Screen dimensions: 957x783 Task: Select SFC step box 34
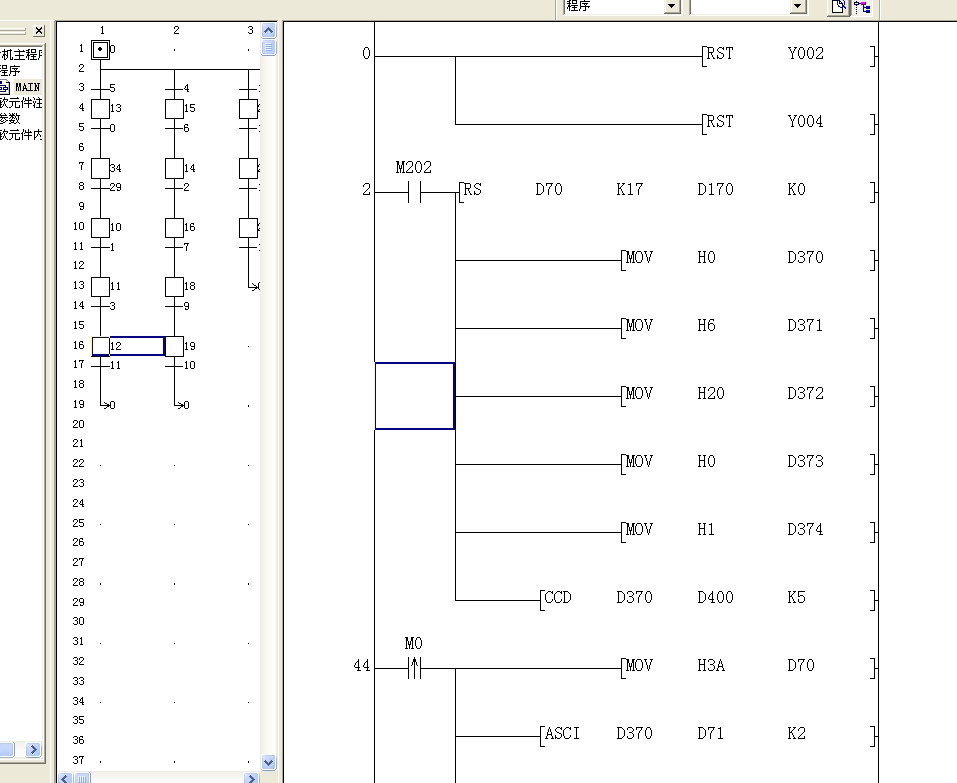(100, 168)
